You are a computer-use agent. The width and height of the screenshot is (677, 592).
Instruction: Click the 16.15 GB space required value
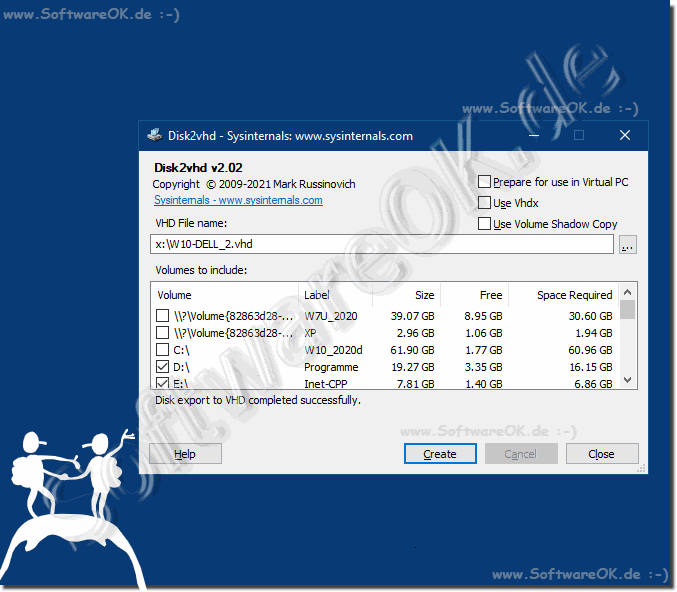pos(591,367)
